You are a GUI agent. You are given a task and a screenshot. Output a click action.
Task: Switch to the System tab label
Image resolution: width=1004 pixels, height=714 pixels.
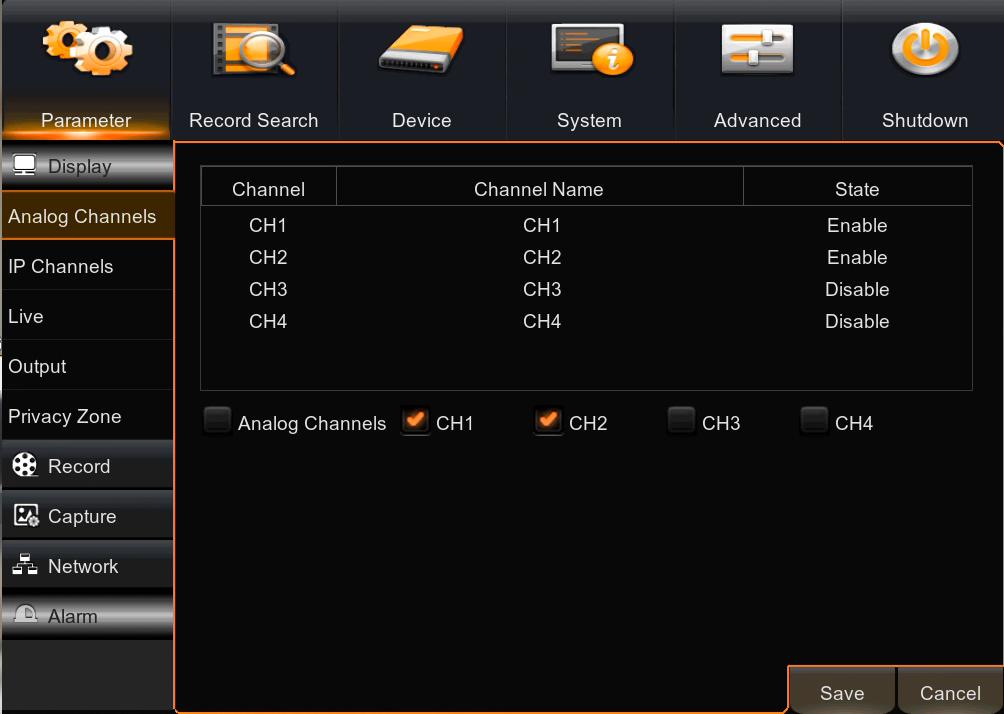(589, 120)
